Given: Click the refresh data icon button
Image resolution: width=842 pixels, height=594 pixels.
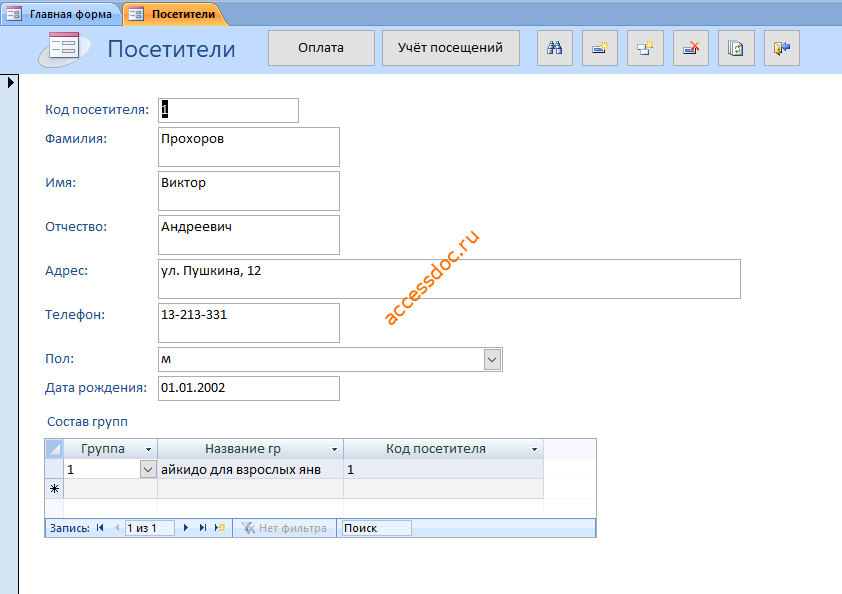Looking at the screenshot, I should coord(736,48).
